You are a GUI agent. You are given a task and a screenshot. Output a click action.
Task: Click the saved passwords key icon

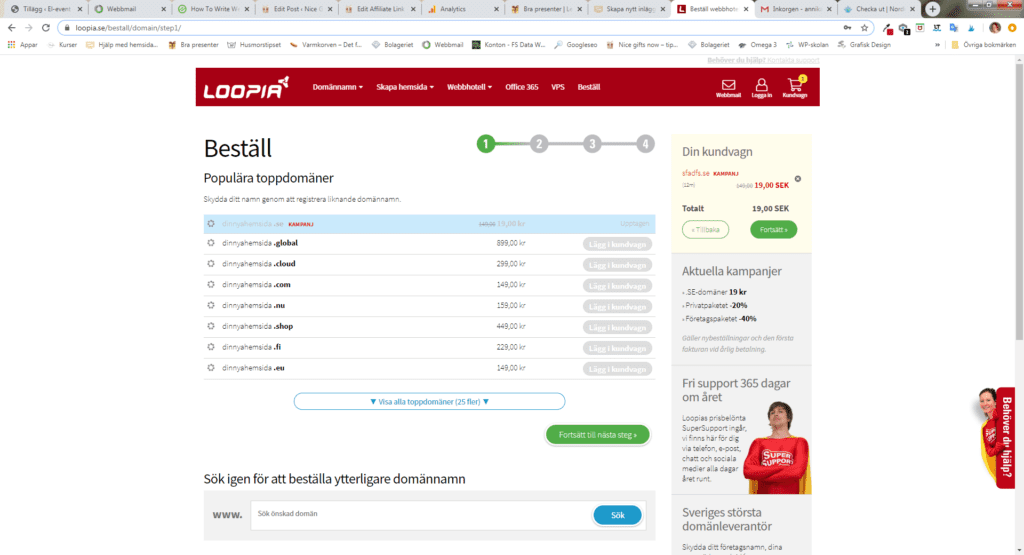[847, 27]
